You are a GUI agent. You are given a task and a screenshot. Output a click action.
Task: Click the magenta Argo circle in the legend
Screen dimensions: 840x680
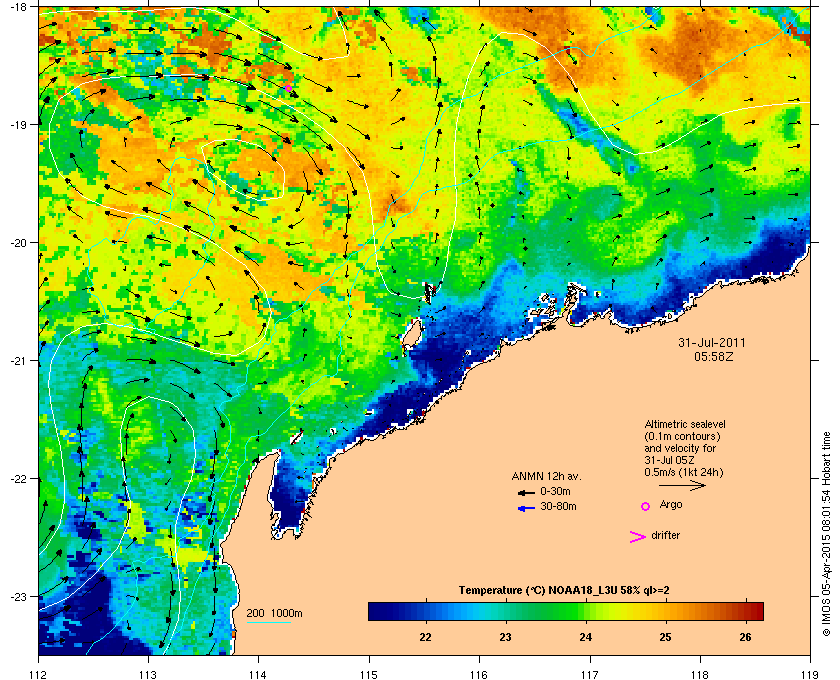(x=646, y=506)
